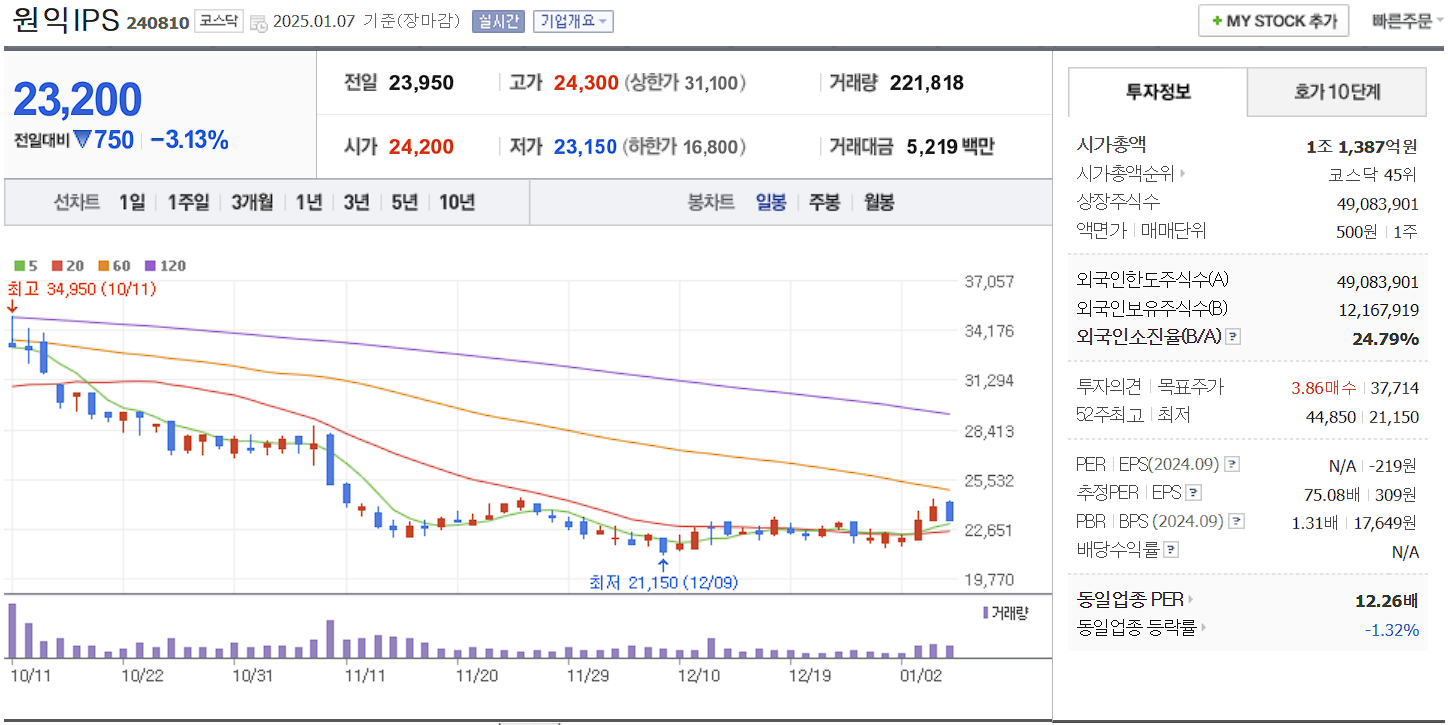This screenshot has width=1448, height=725.
Task: Click help icon next to 외국인소진율(B/A)
Action: click(1234, 338)
